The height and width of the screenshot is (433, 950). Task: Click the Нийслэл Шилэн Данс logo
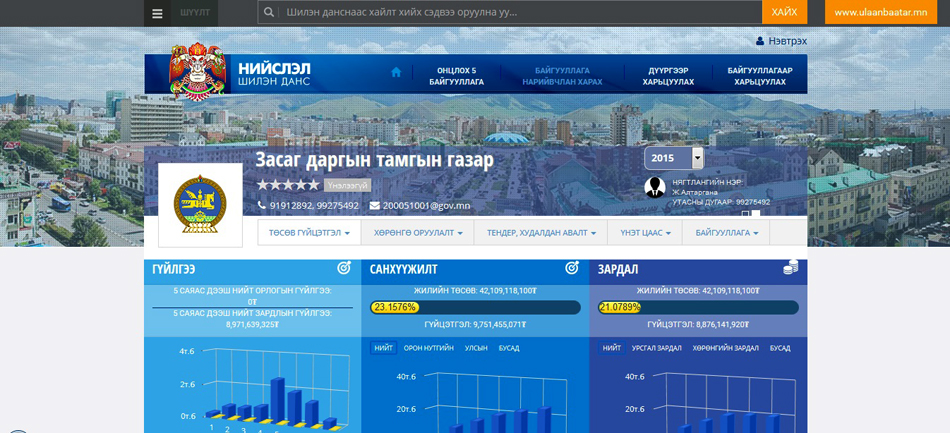(240, 73)
